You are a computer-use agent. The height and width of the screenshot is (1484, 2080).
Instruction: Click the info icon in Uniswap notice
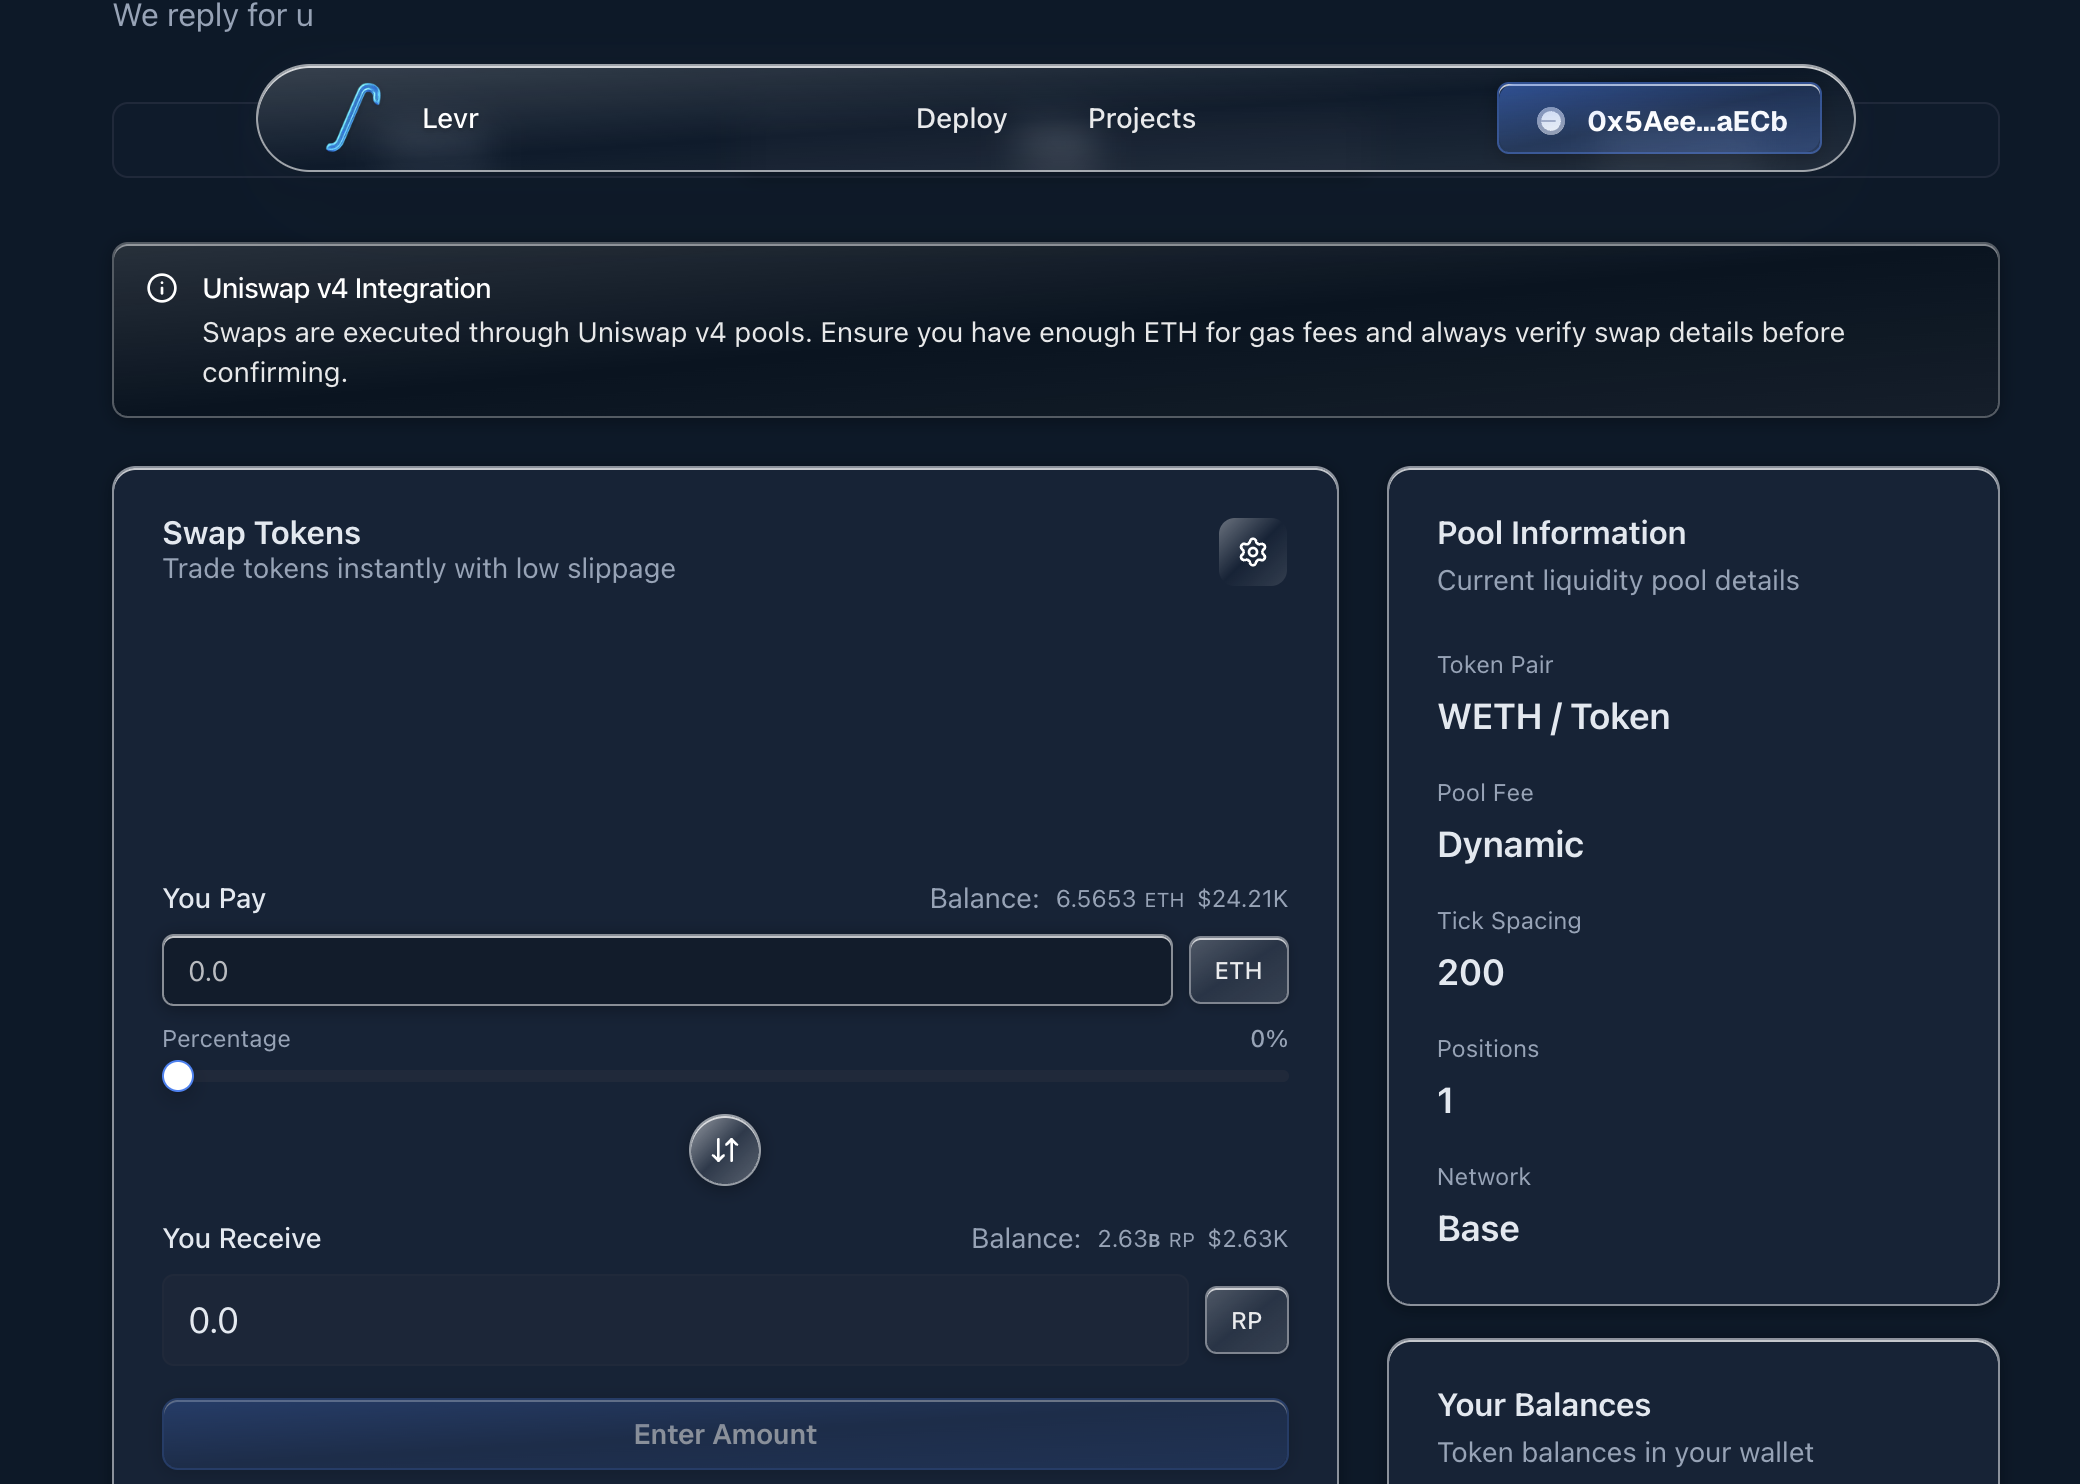point(162,289)
